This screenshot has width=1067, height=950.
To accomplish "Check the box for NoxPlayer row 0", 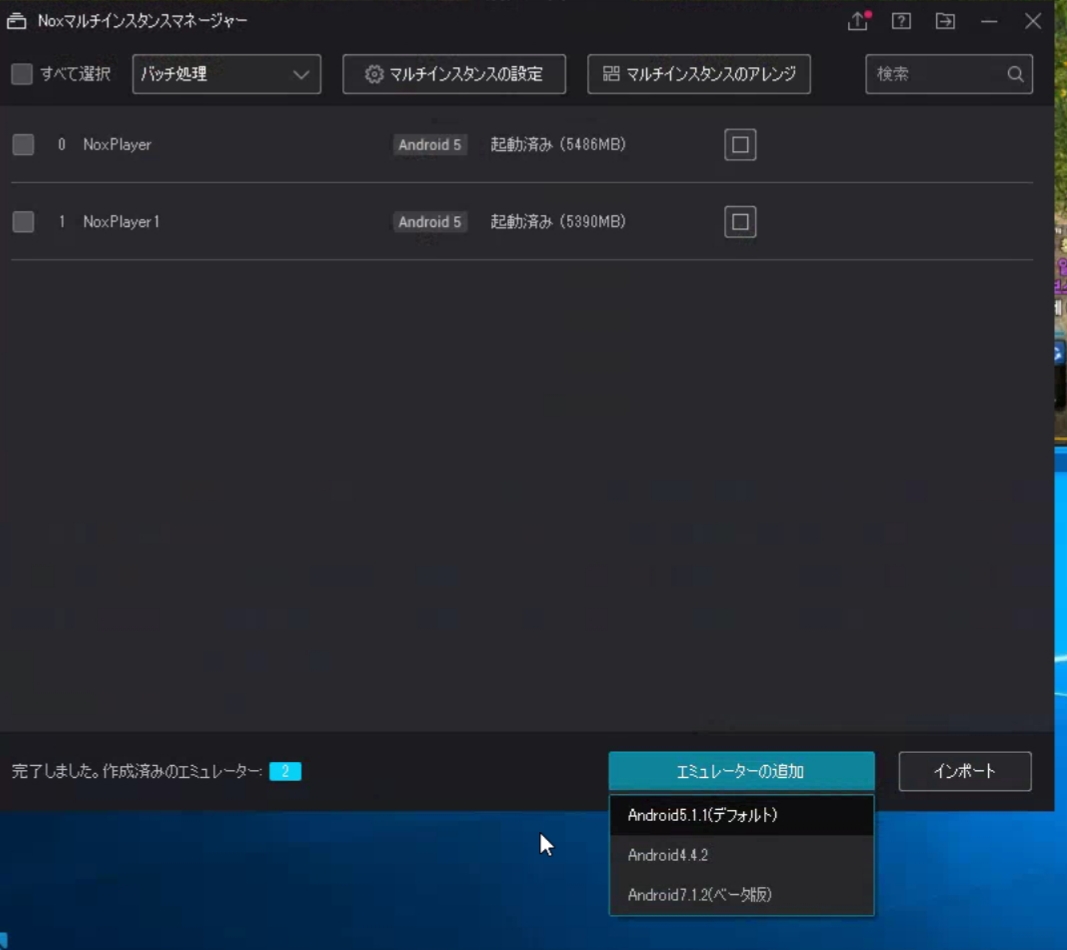I will (23, 144).
